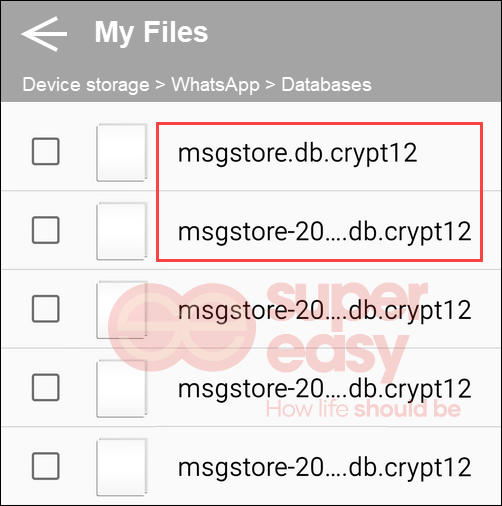Click the file icon of msgstore.db.crypt12
This screenshot has width=502, height=506.
pyautogui.click(x=122, y=153)
